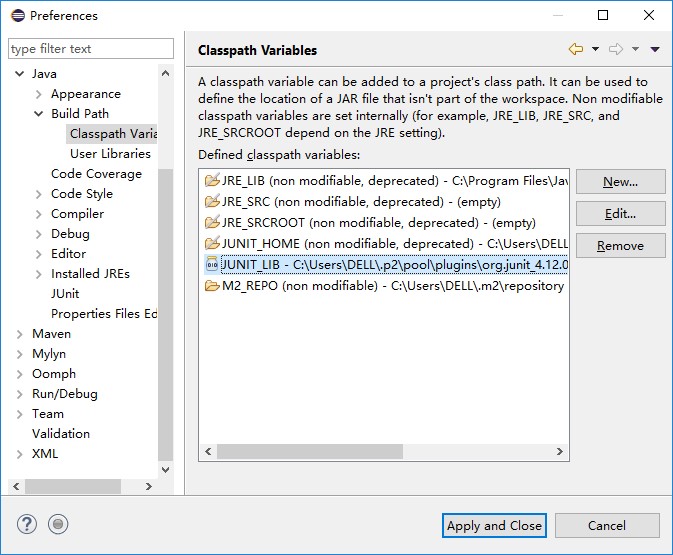Click the Apply and Close button

coord(494,525)
